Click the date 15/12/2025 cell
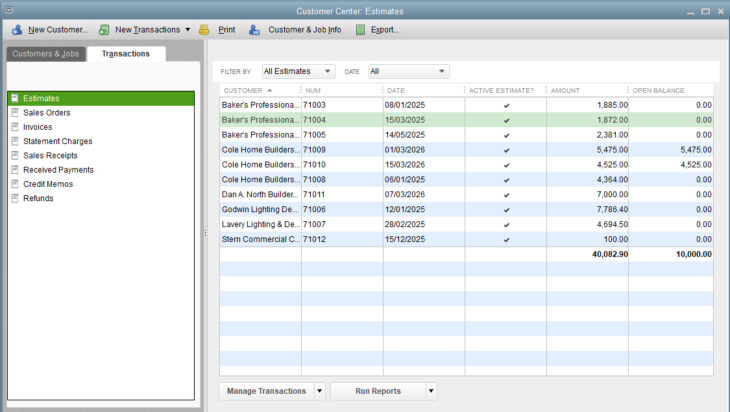The width and height of the screenshot is (730, 412). click(424, 239)
